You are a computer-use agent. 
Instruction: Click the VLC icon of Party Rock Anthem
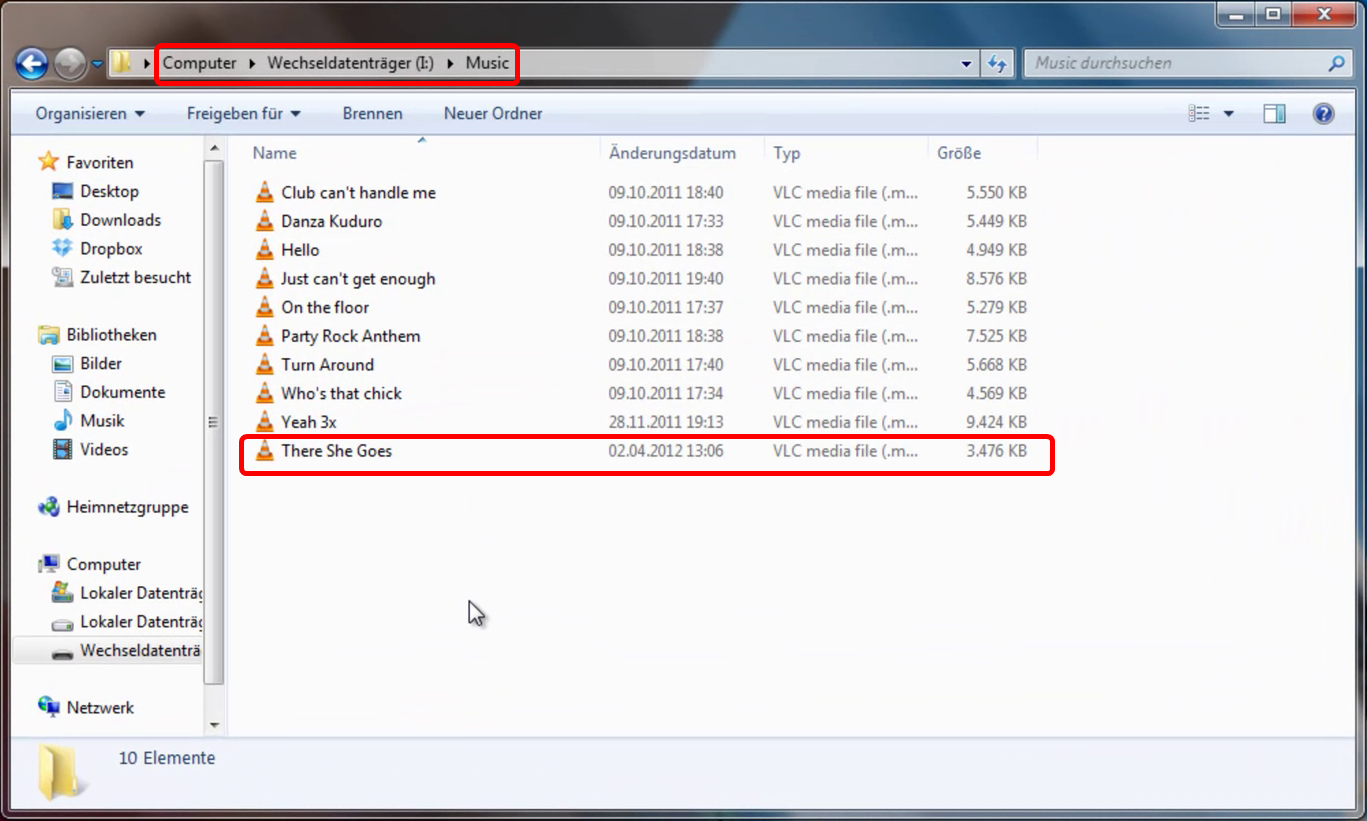[x=264, y=336]
